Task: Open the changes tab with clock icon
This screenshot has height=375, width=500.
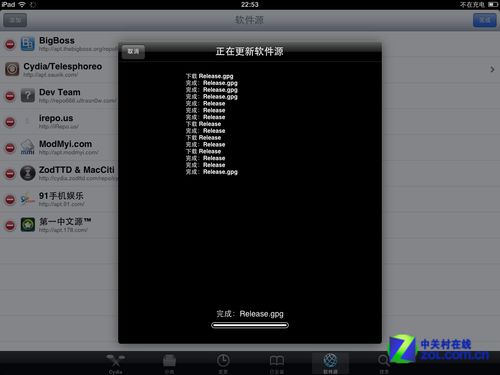Action: [223, 363]
